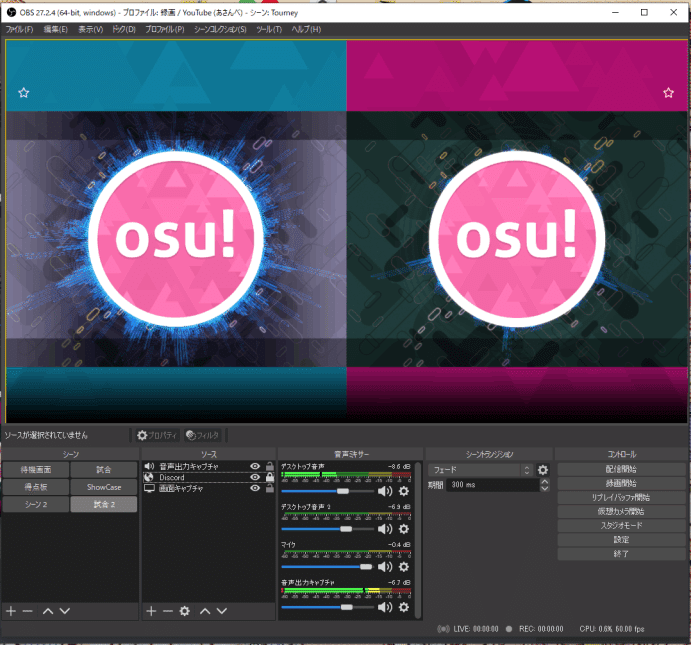691x645 pixels.
Task: Open mixer 音声出力キャプチャ settings gear
Action: pyautogui.click(x=404, y=607)
